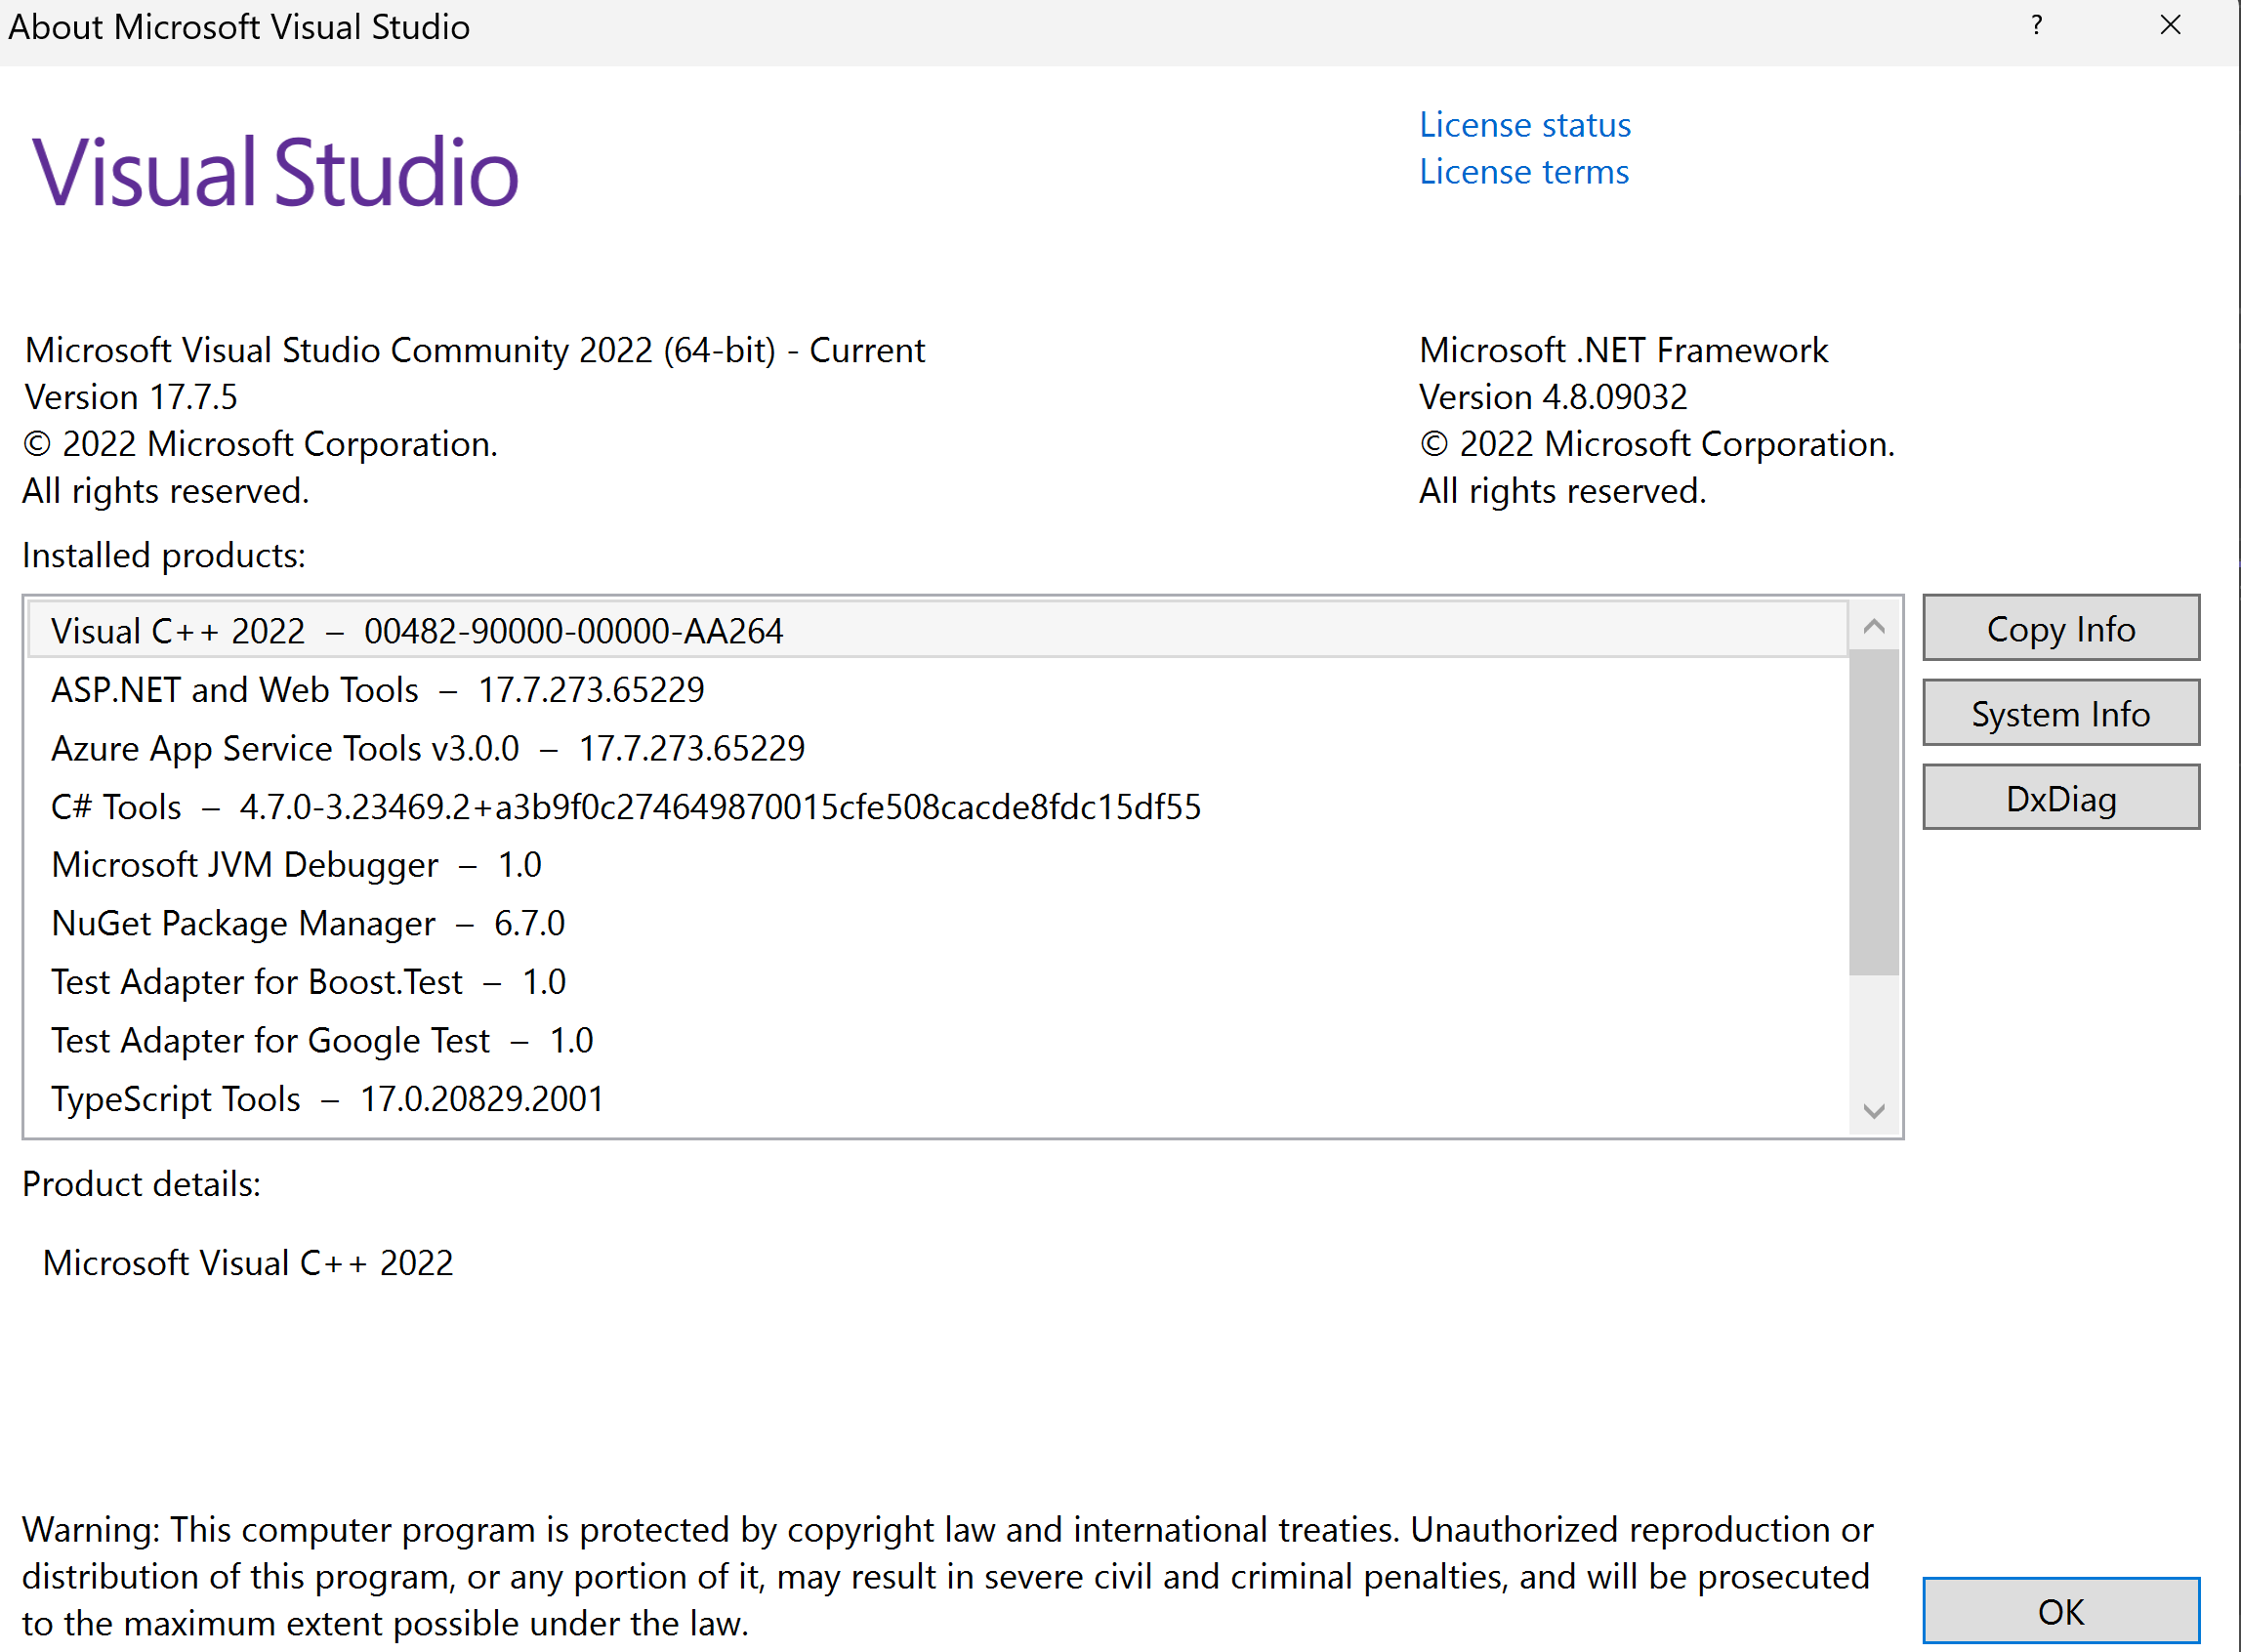Click the scroll up arrow in products list
Screen dimensions: 2241x1652
tap(1874, 627)
